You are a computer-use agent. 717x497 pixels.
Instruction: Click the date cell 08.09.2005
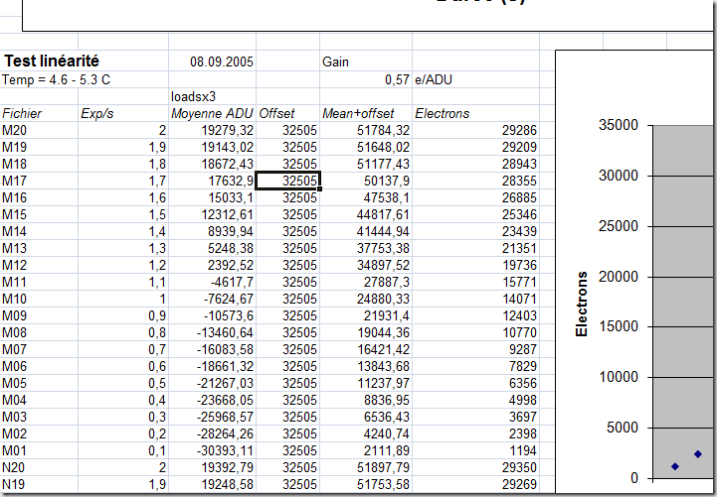point(221,62)
